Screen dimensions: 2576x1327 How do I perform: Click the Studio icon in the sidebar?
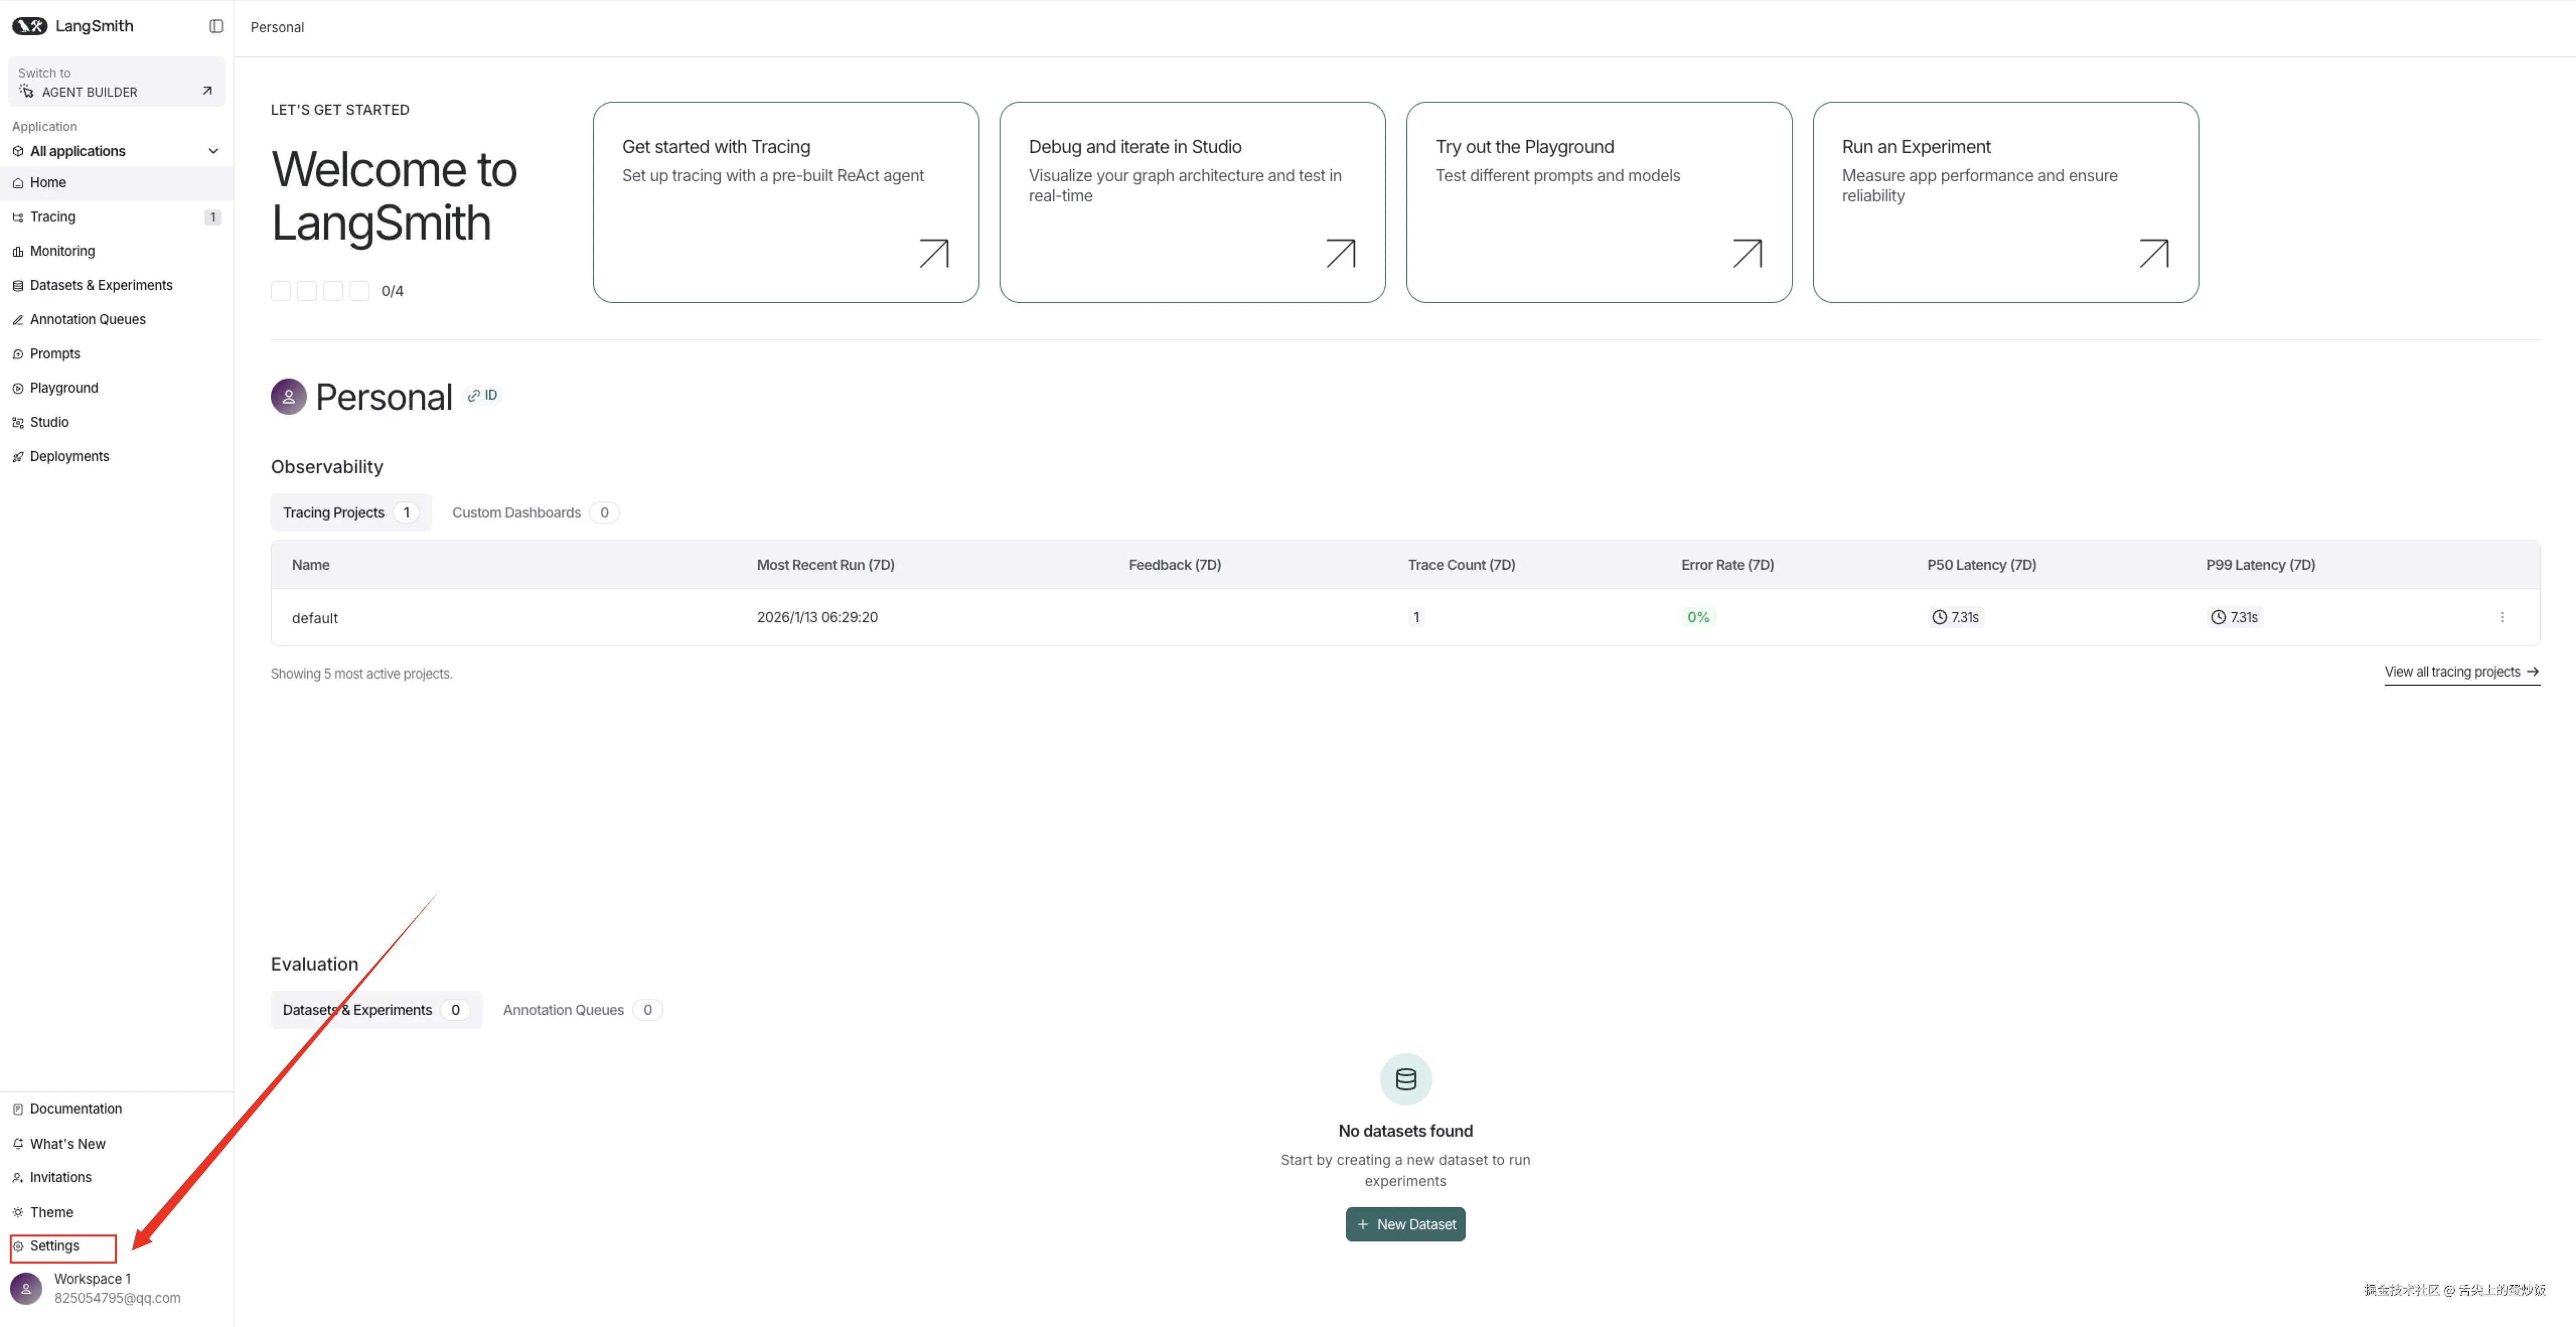(18, 423)
